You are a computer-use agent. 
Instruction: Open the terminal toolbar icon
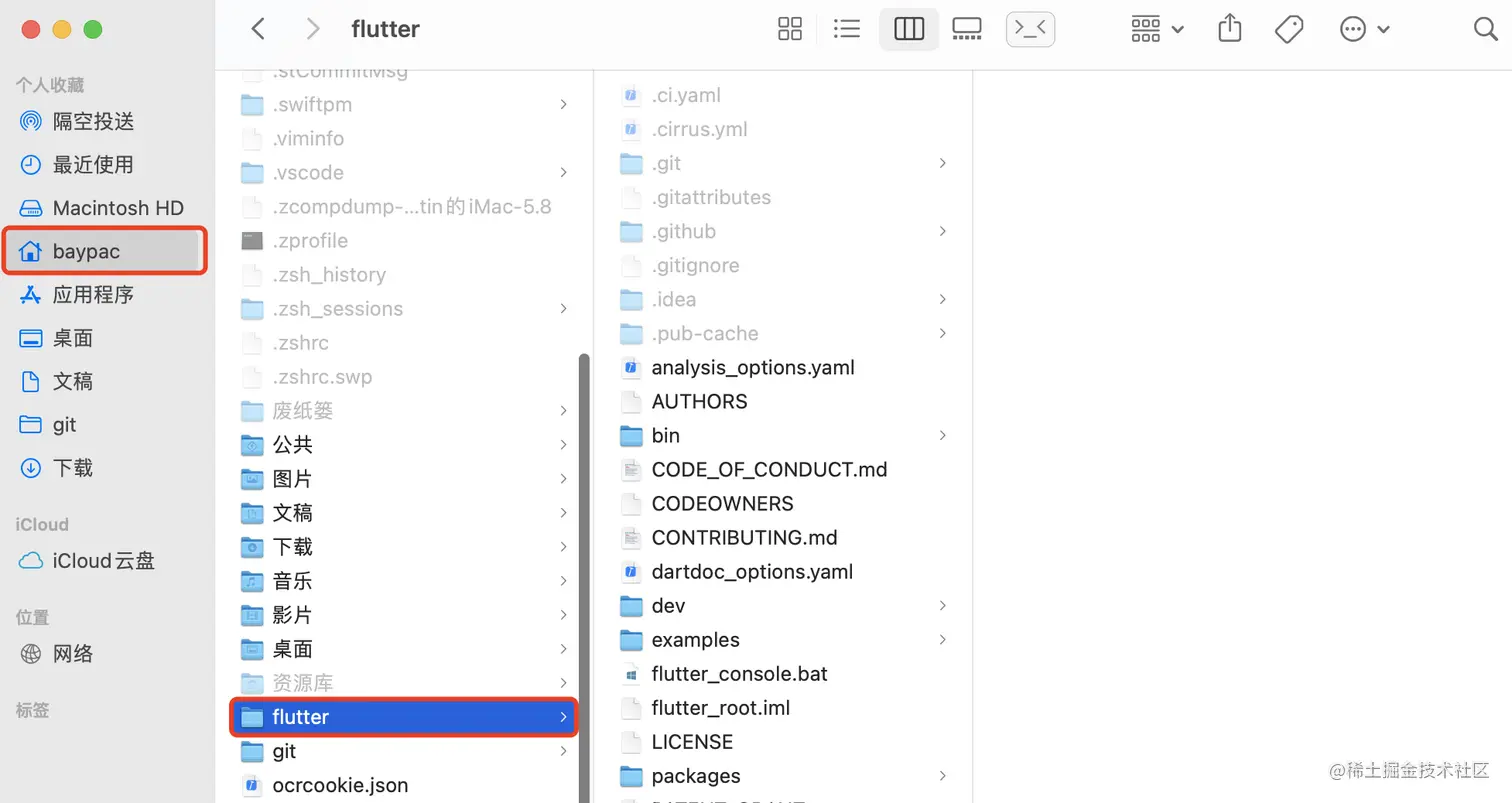(1030, 29)
